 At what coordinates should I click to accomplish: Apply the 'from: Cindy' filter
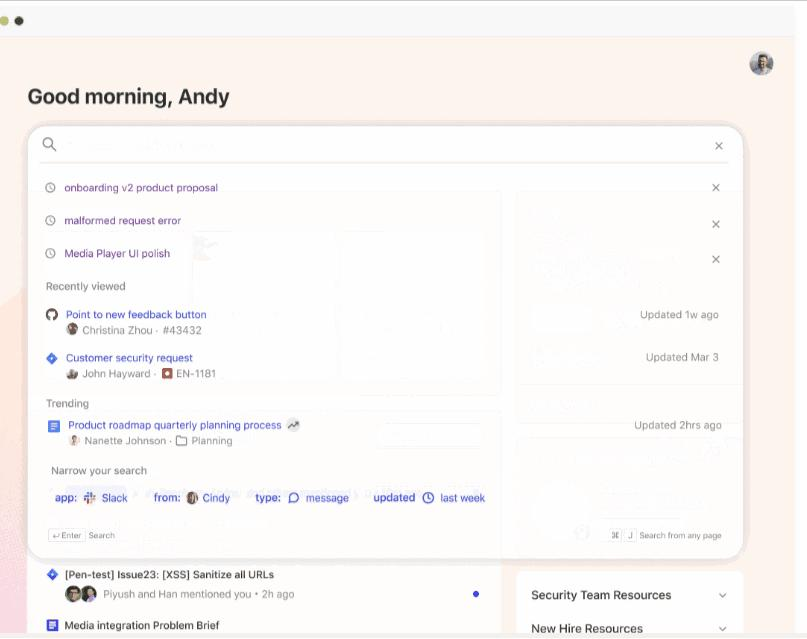pos(192,498)
